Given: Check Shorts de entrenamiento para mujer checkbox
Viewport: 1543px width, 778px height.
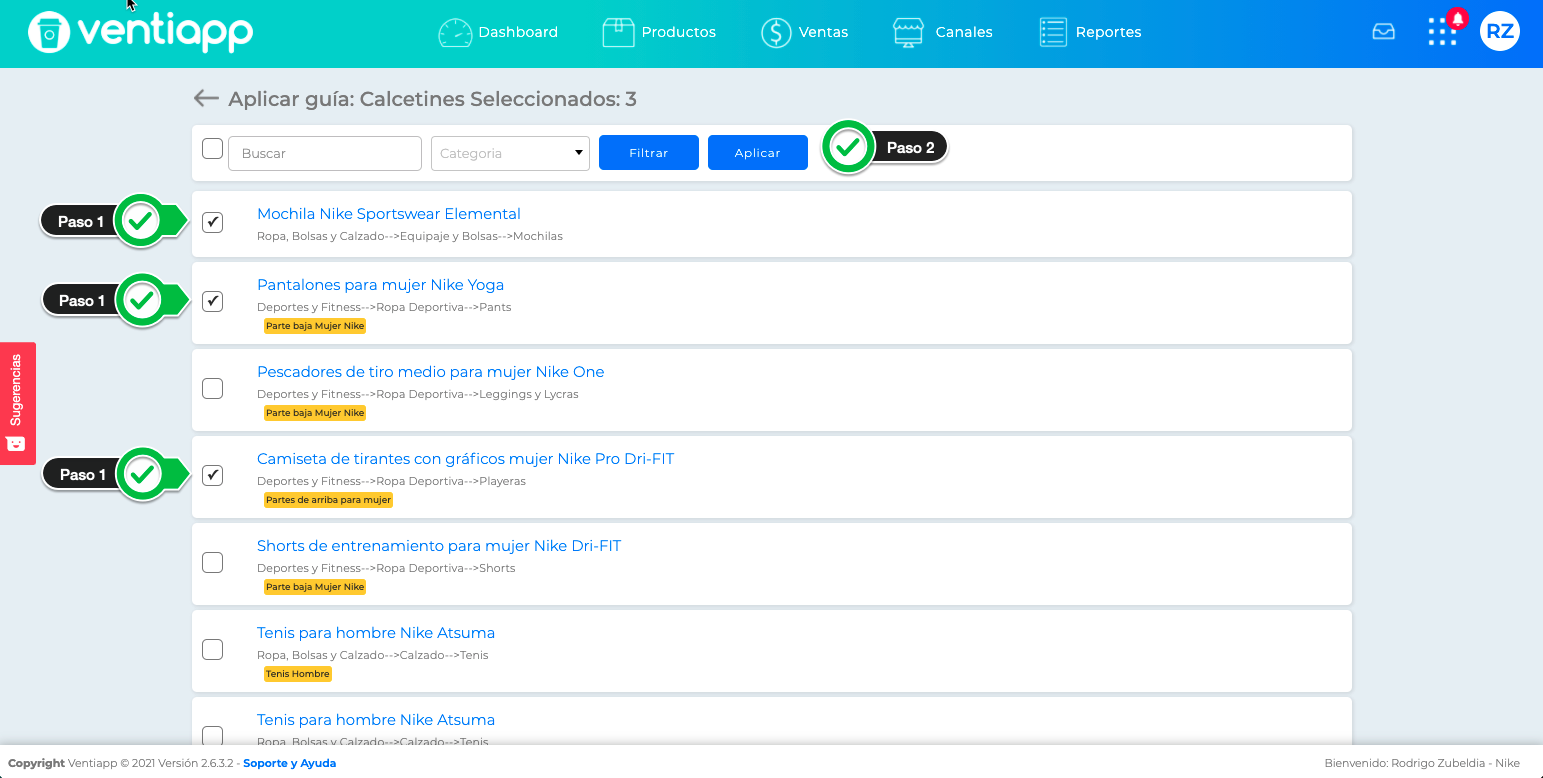Looking at the screenshot, I should [x=213, y=562].
